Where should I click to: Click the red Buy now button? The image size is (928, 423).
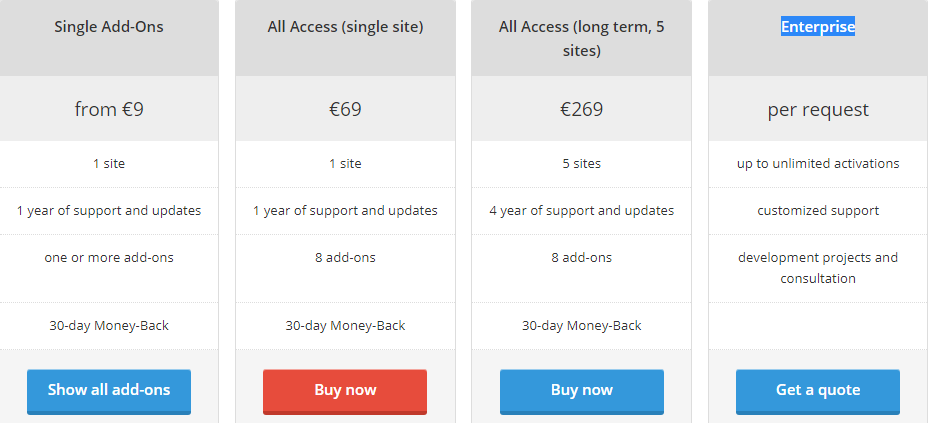(345, 391)
